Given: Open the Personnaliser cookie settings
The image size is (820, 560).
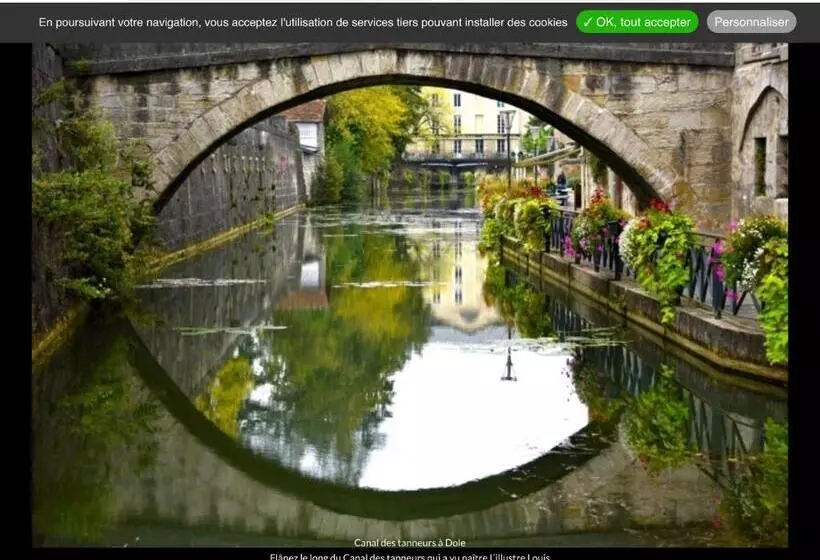Looking at the screenshot, I should [751, 22].
